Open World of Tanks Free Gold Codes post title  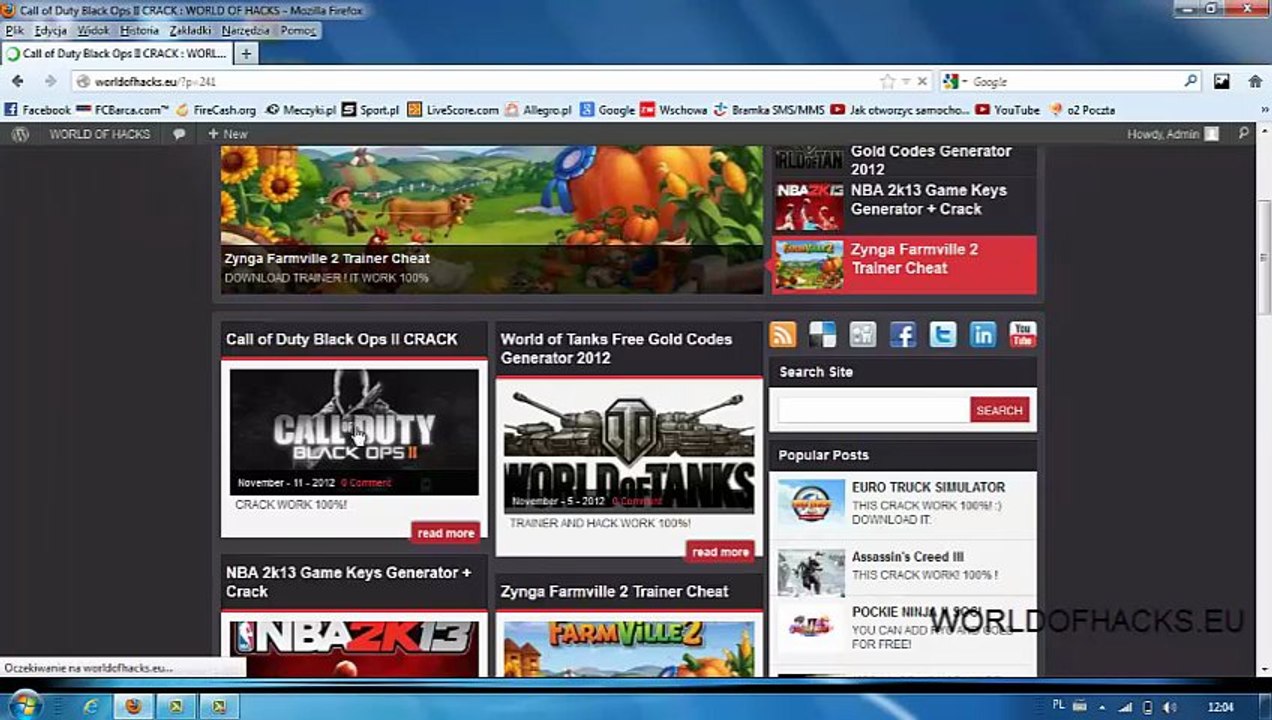click(x=616, y=348)
